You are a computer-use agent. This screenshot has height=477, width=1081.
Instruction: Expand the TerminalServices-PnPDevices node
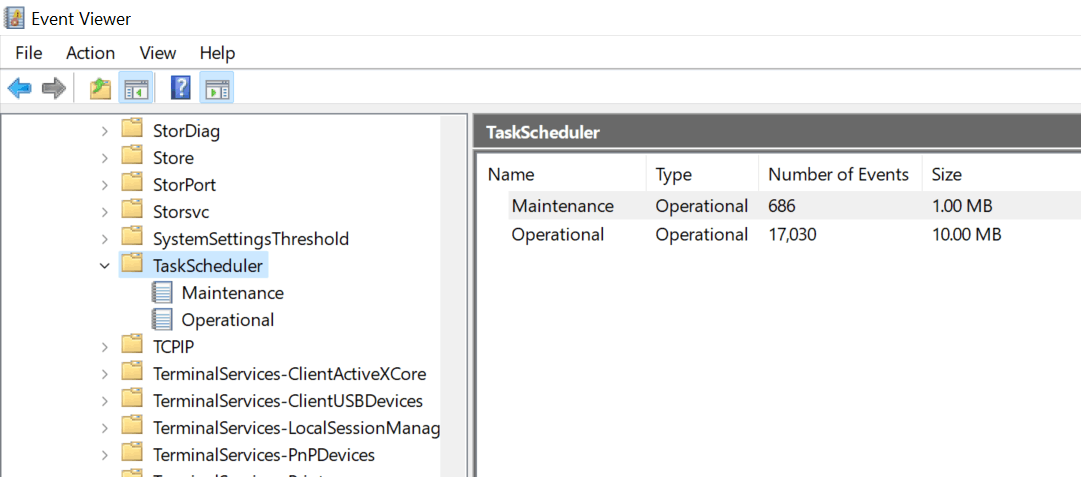click(x=104, y=455)
